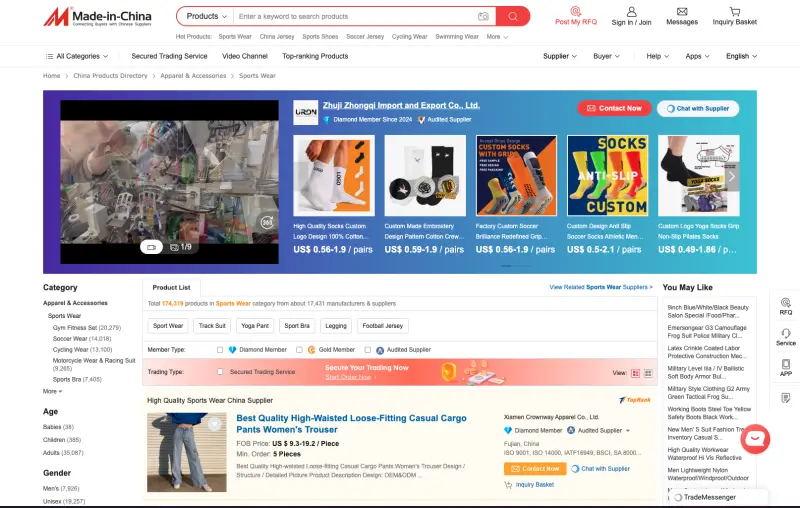Open Video Channel menu item
800x508 pixels.
[245, 56]
